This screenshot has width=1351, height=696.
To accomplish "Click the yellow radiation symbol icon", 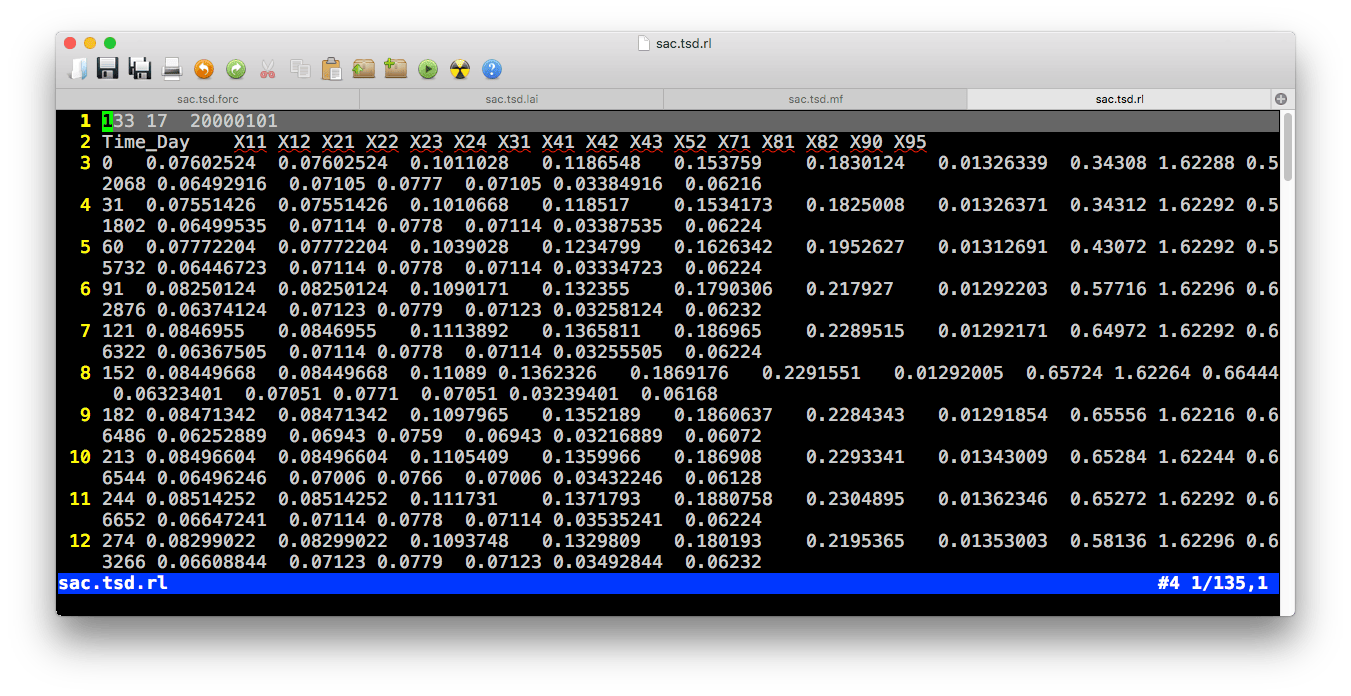I will (460, 69).
